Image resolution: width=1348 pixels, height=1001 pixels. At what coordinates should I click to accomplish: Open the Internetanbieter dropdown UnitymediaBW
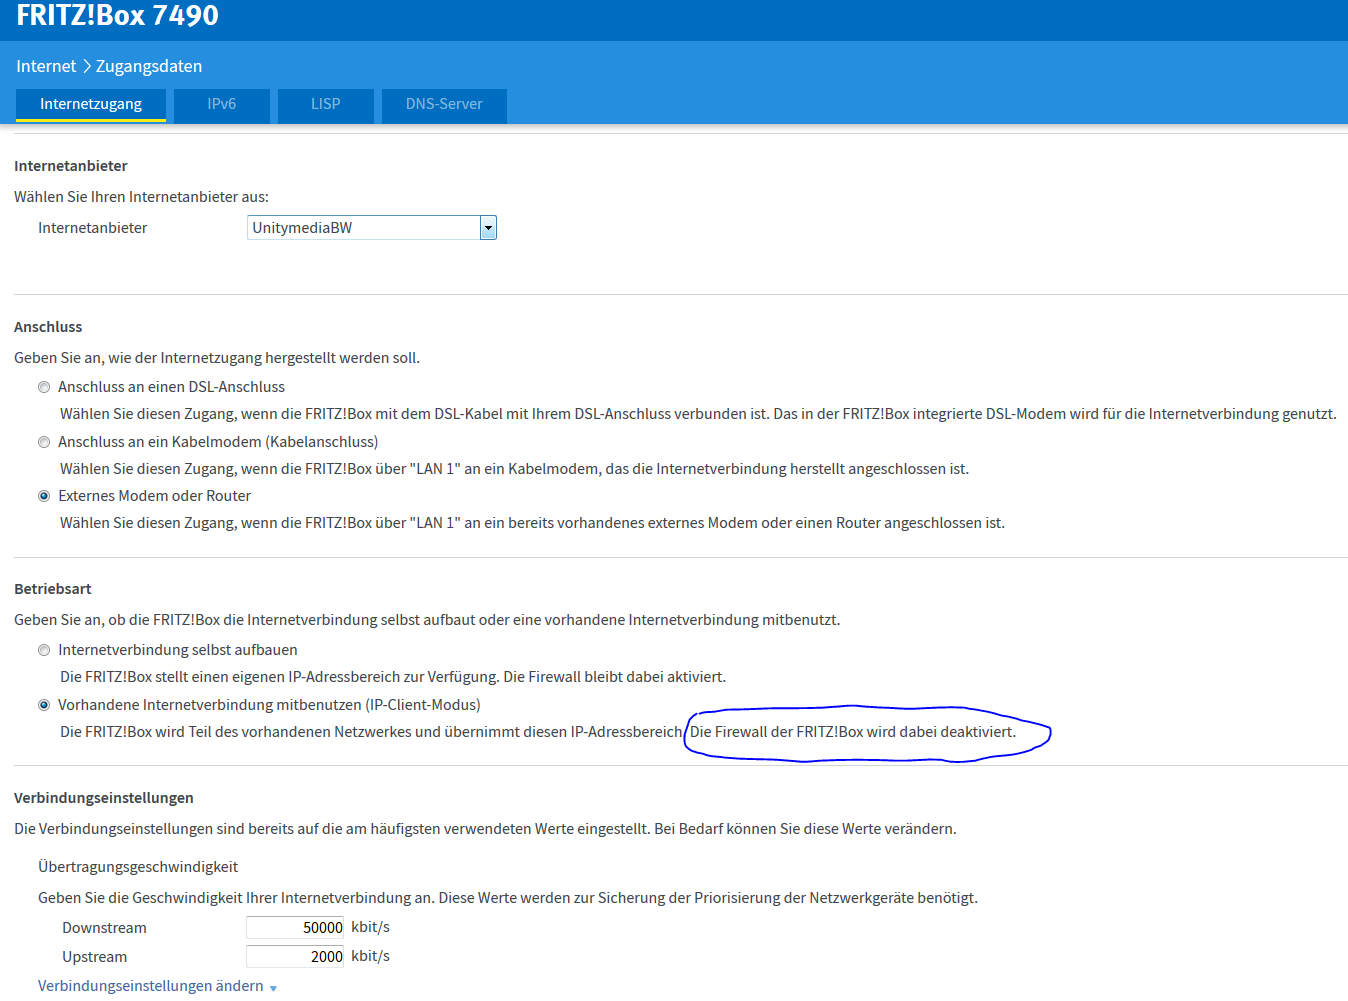tap(372, 228)
